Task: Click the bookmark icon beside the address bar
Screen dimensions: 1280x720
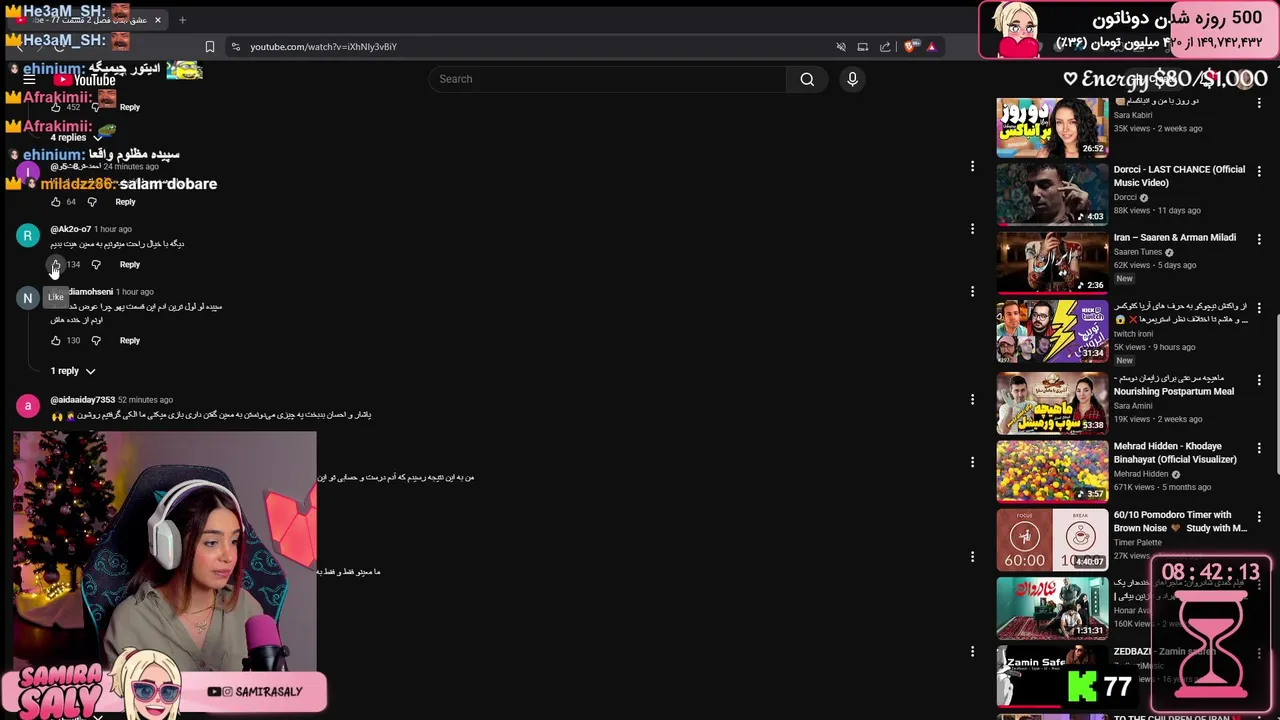Action: pyautogui.click(x=209, y=47)
